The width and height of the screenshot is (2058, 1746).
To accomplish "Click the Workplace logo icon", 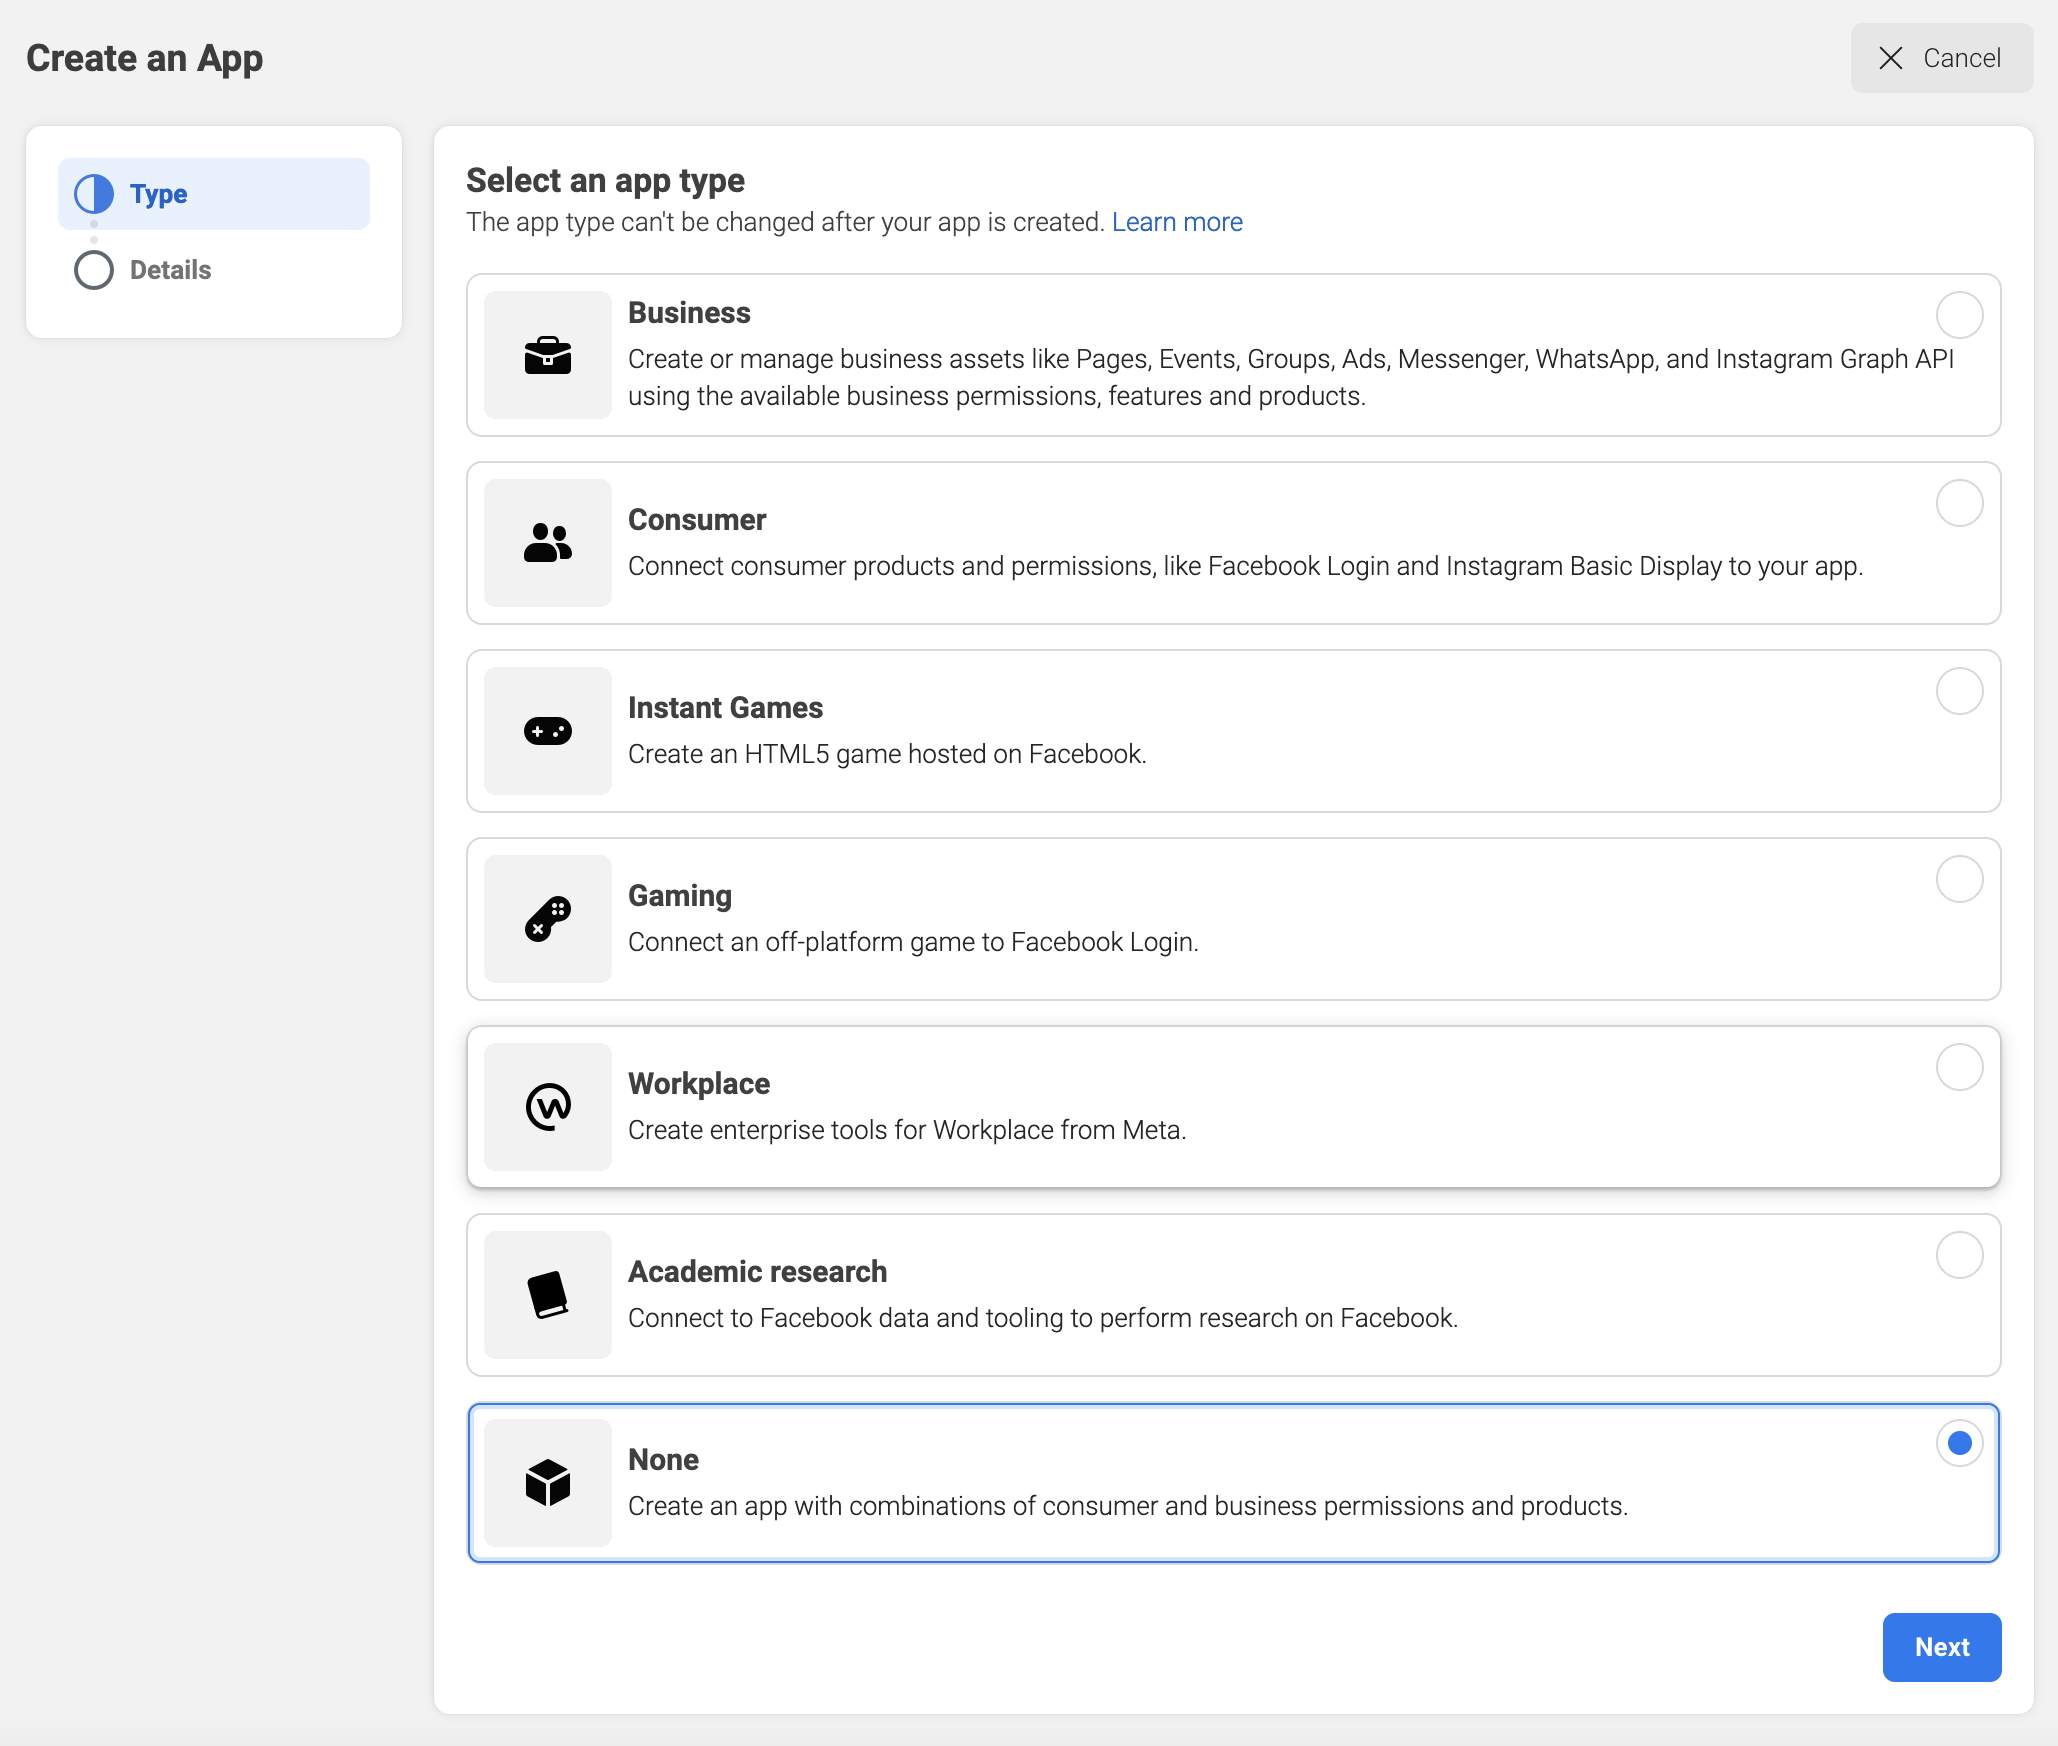I will tap(547, 1107).
